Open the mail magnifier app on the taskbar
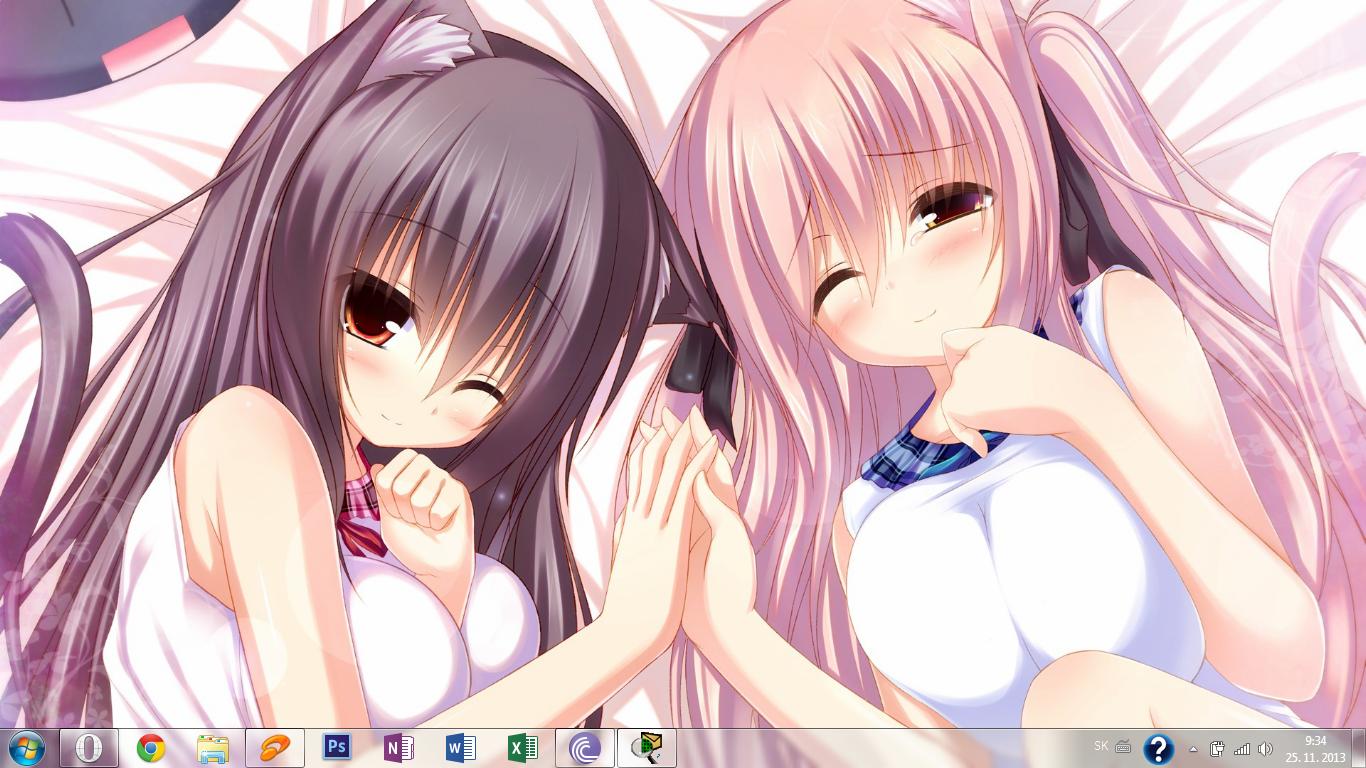Image resolution: width=1366 pixels, height=768 pixels. click(x=647, y=748)
